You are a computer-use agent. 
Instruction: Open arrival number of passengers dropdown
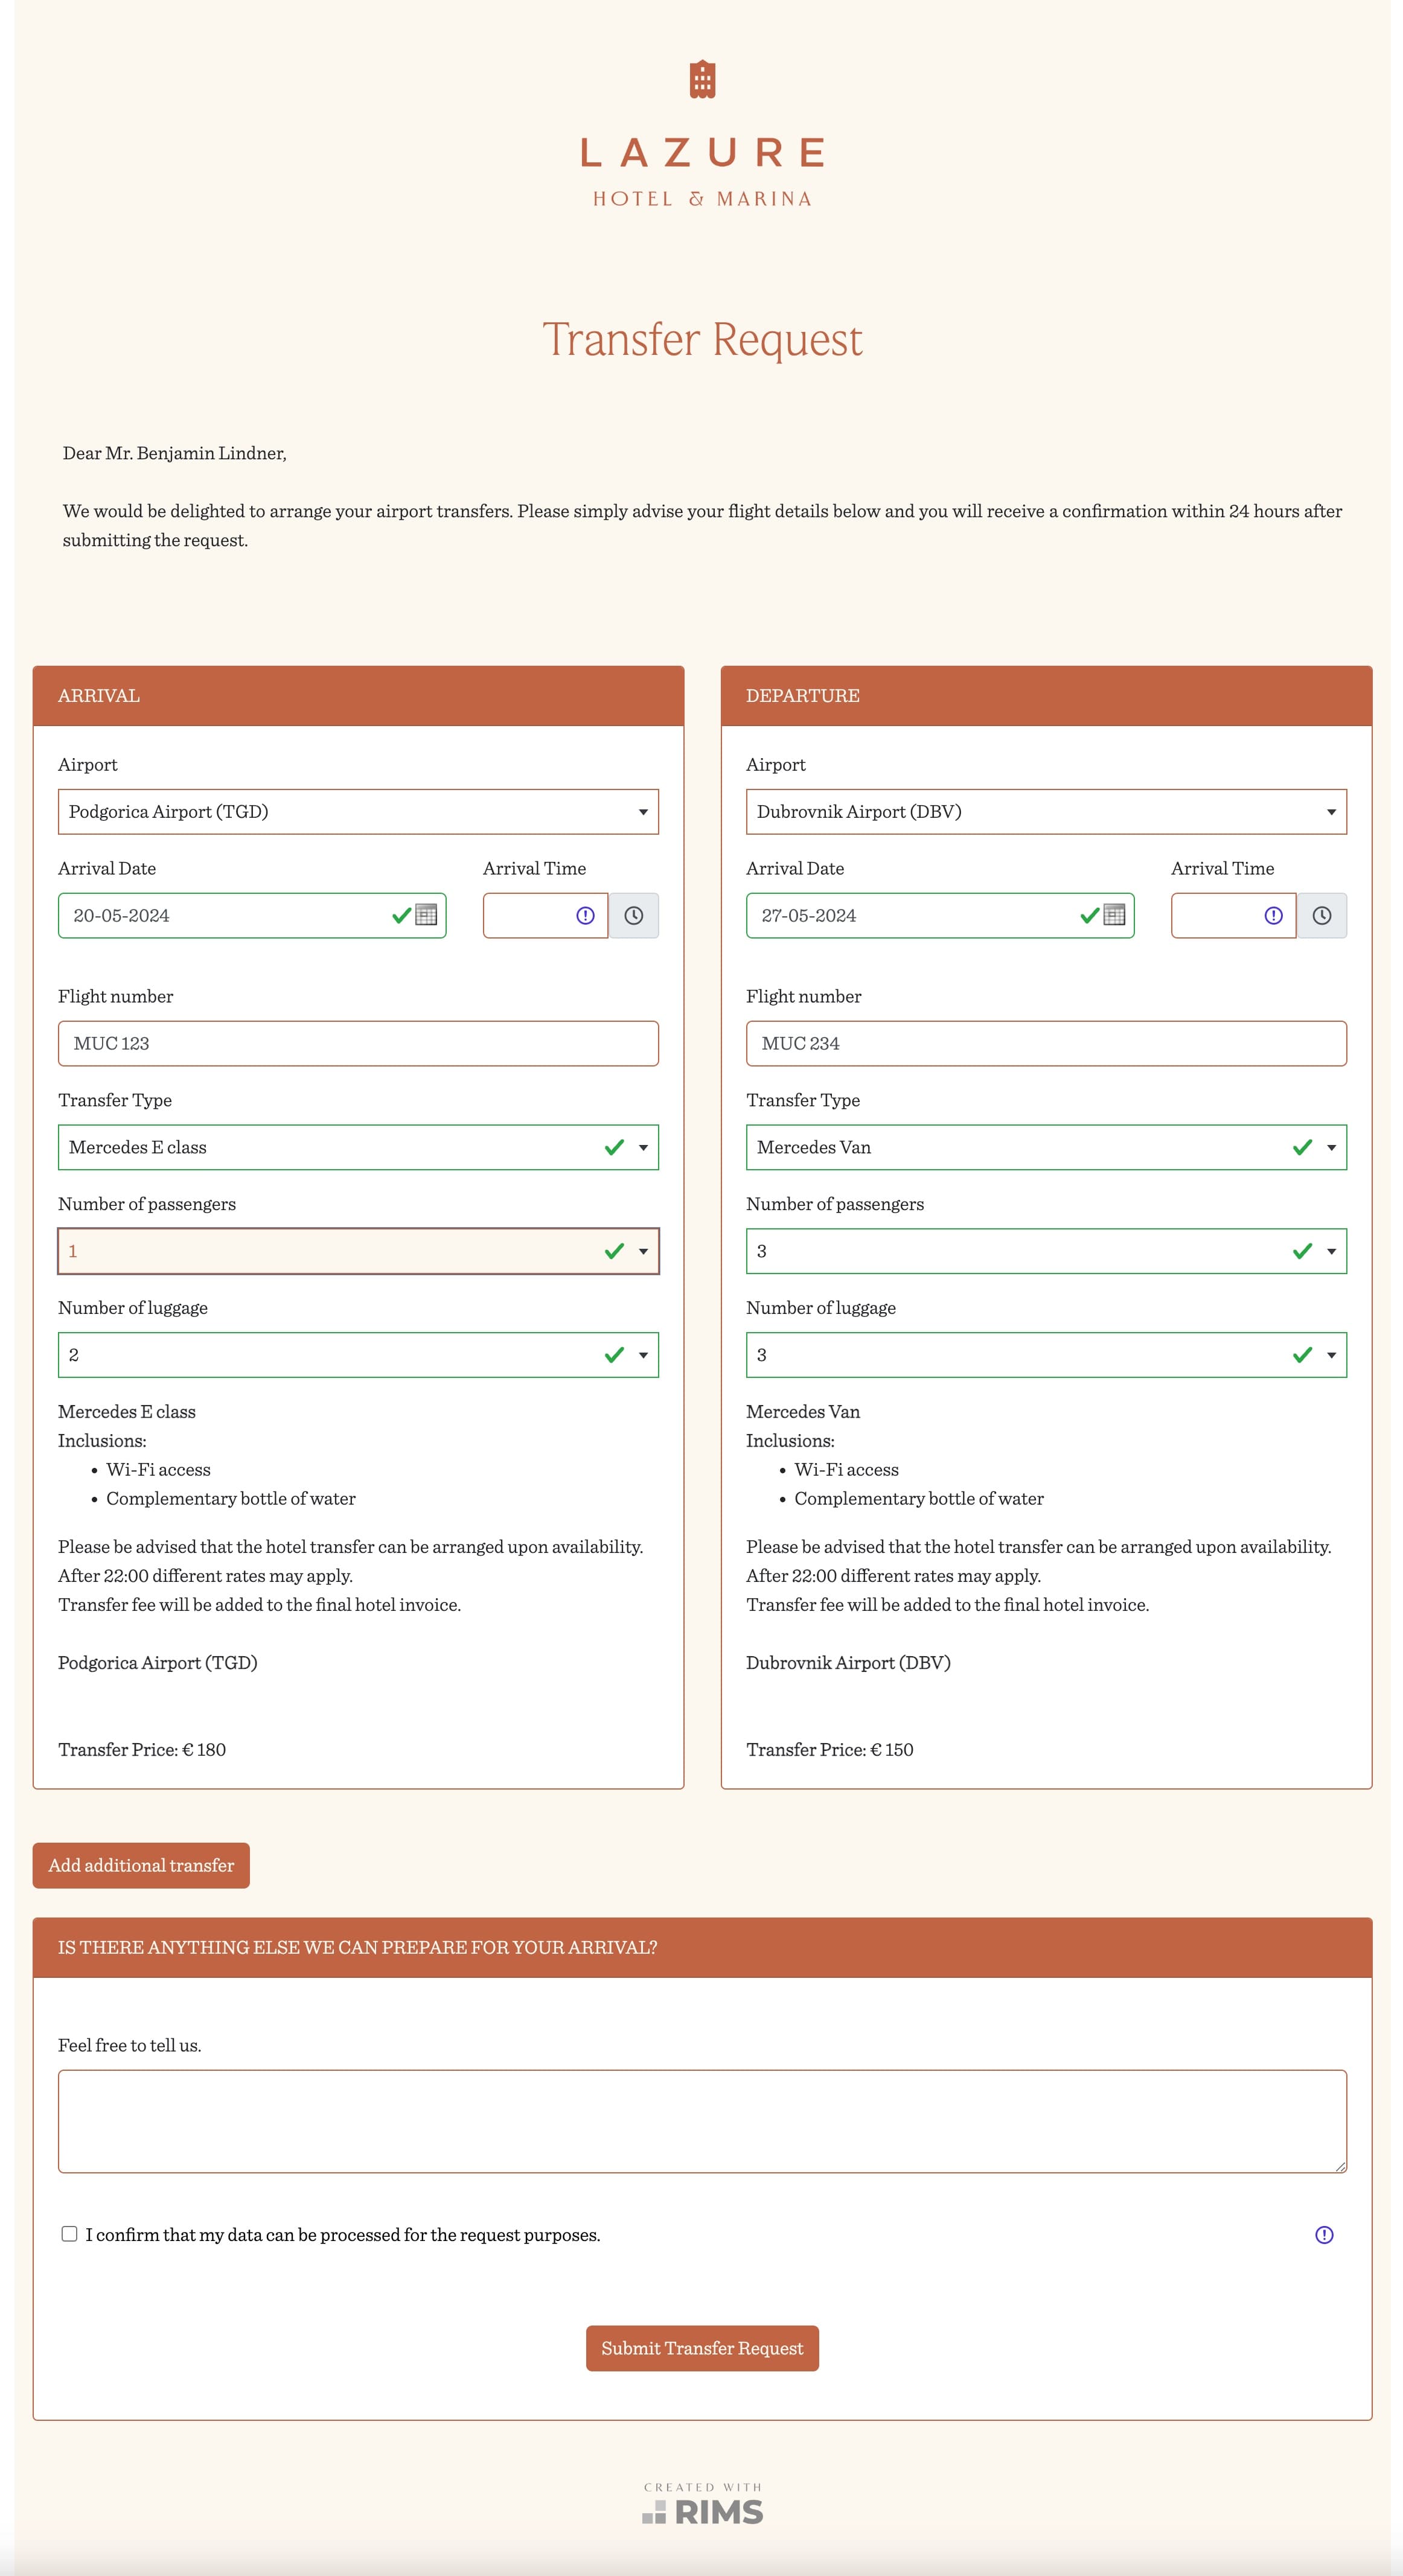click(x=358, y=1251)
